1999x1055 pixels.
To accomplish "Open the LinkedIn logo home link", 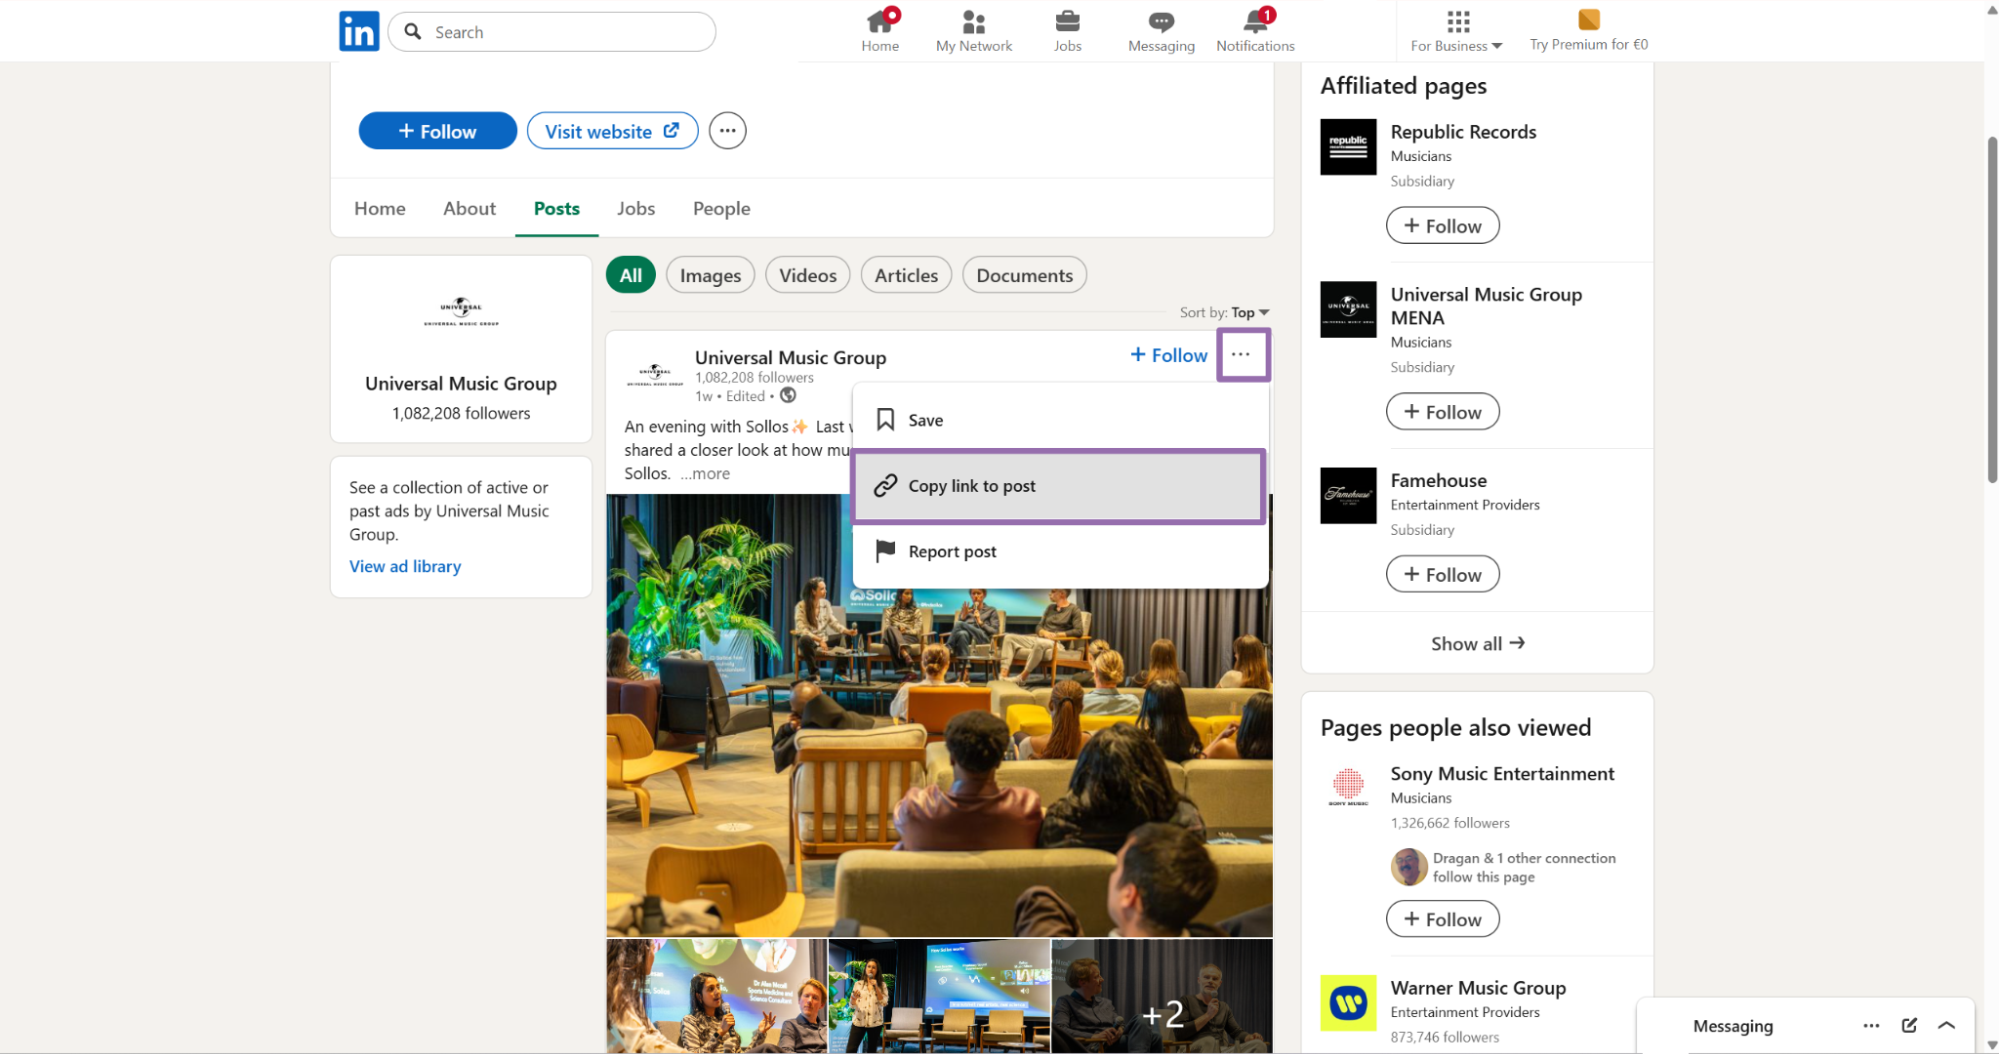I will (x=359, y=31).
